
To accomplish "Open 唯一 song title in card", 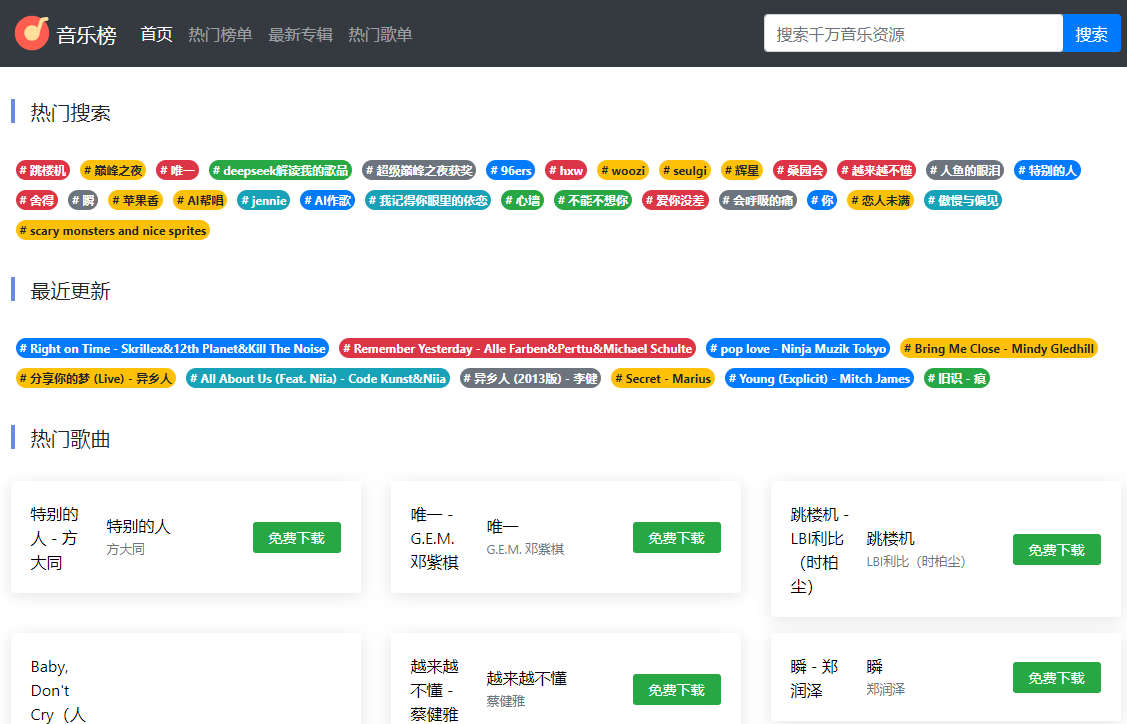I will (x=502, y=527).
